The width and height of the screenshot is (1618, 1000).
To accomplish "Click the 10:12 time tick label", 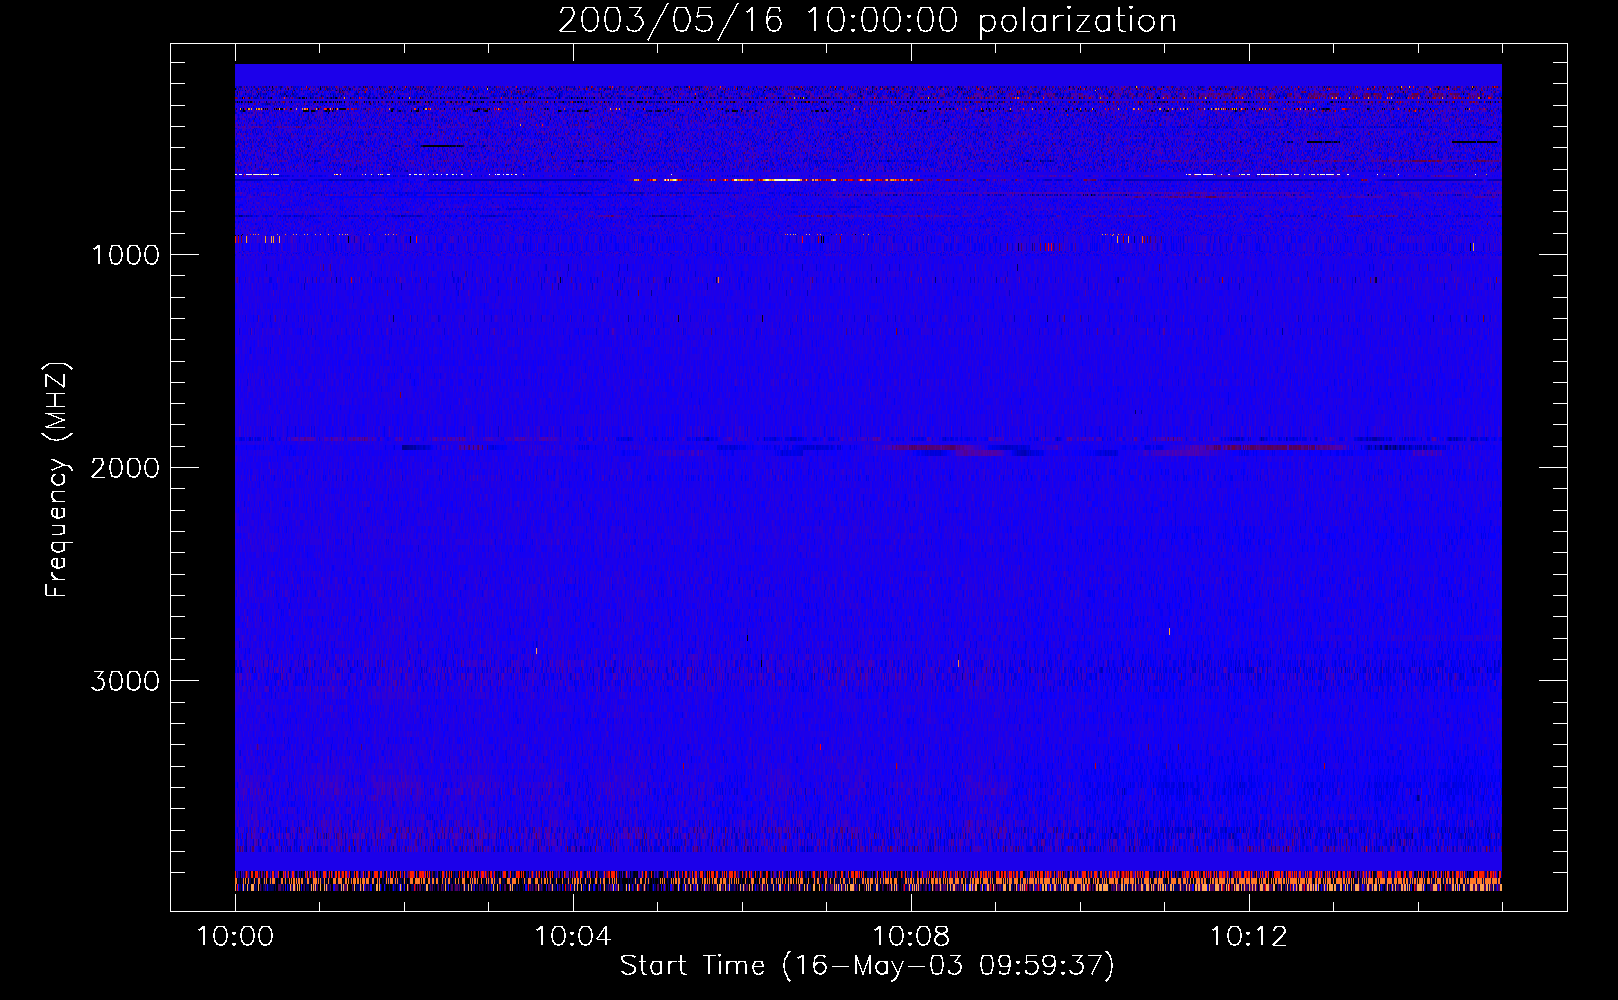I will click(1248, 937).
